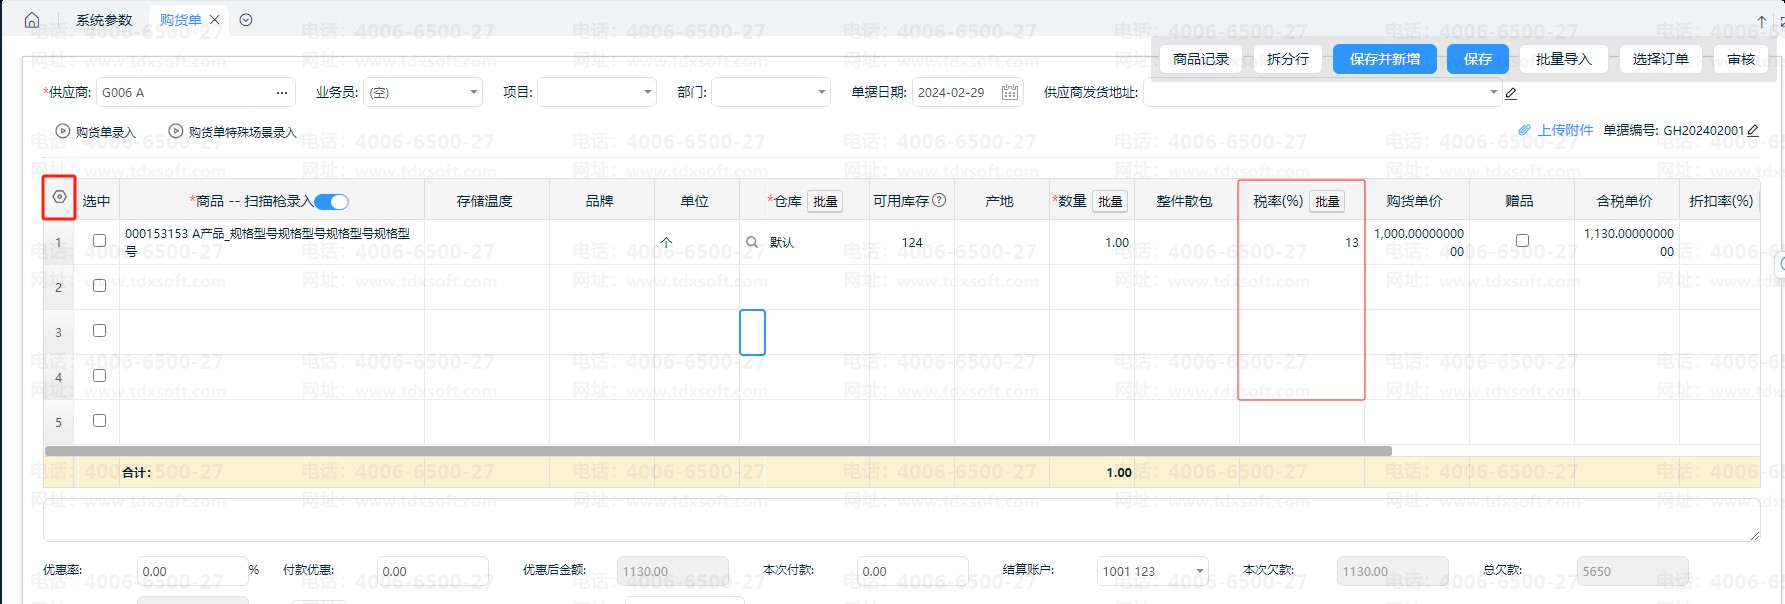The height and width of the screenshot is (604, 1785).
Task: Click the horizontal table scrollbar
Action: tap(718, 451)
